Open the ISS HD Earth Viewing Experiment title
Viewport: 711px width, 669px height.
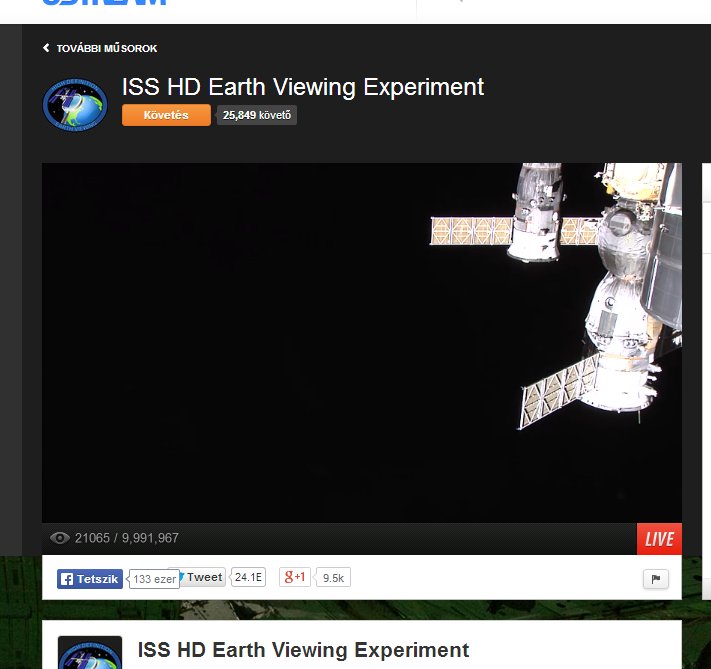[302, 87]
